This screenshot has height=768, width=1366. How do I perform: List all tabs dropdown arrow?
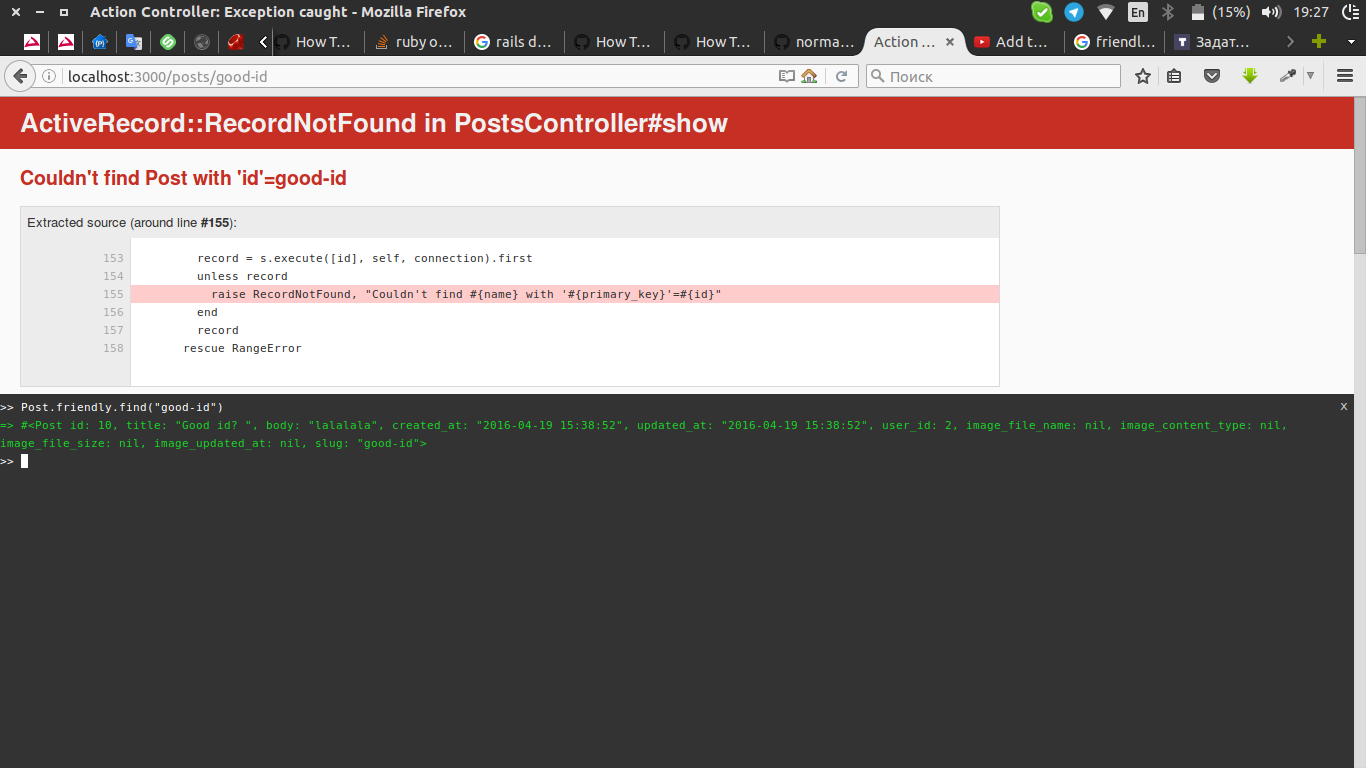(1351, 42)
